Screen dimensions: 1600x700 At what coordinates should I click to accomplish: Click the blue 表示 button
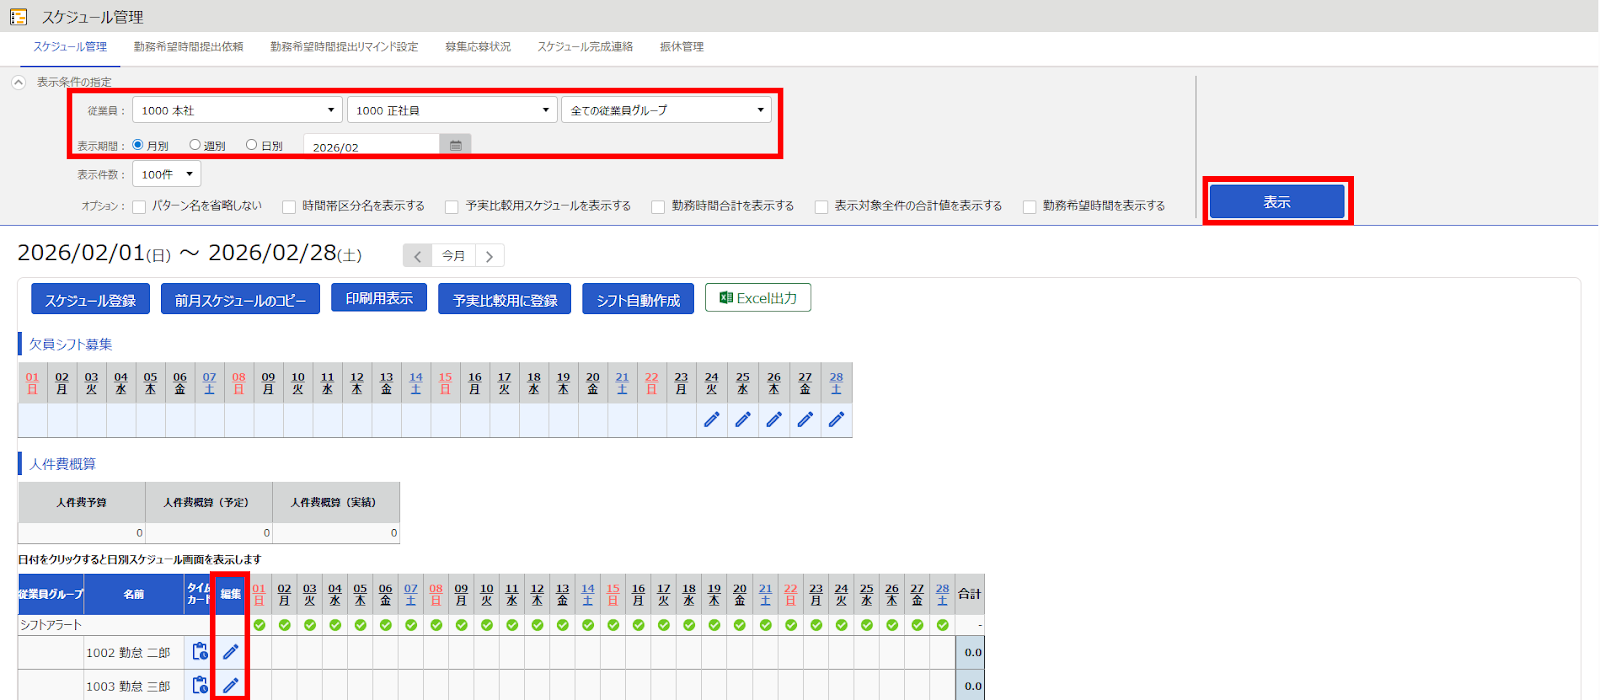click(x=1277, y=201)
